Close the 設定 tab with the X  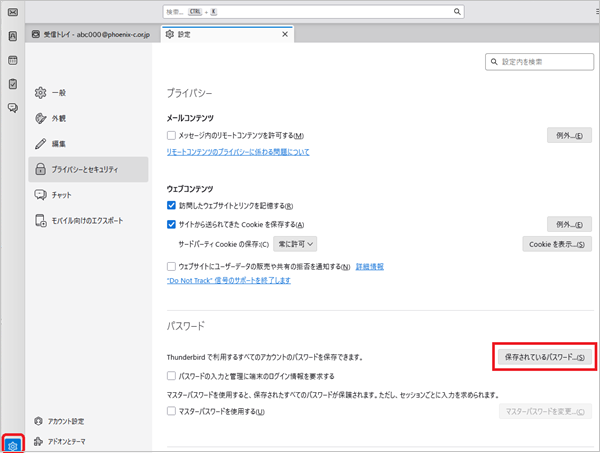285,34
